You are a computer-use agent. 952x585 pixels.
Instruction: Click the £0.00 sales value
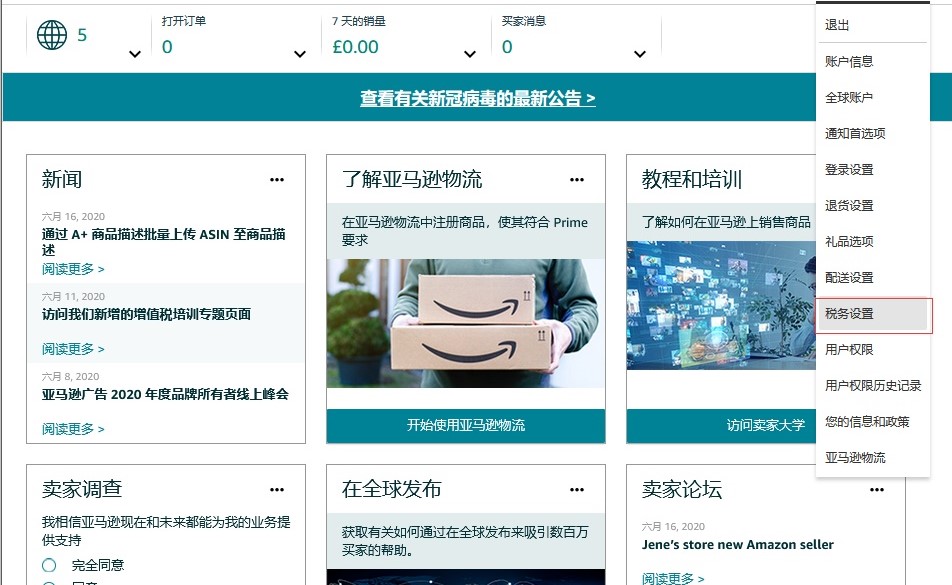[x=355, y=47]
